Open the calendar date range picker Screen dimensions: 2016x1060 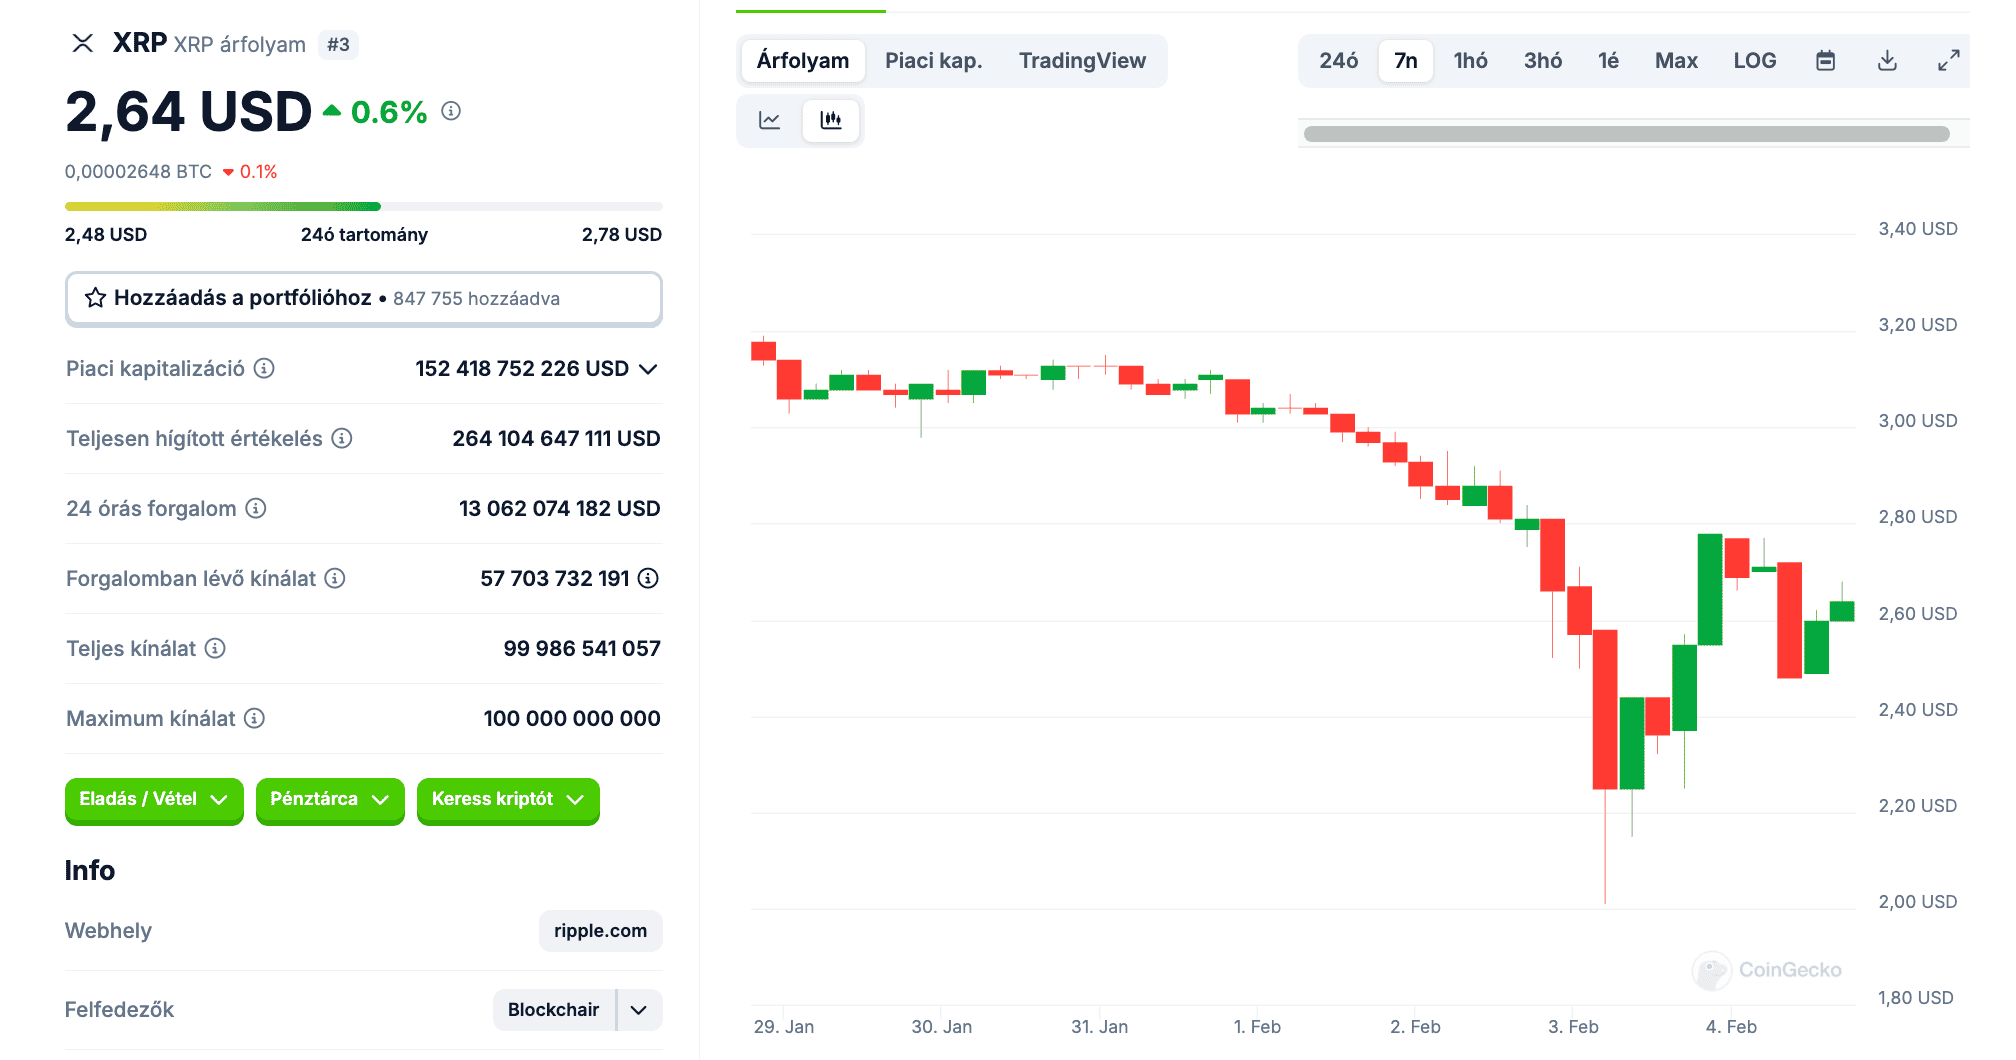pyautogui.click(x=1825, y=61)
